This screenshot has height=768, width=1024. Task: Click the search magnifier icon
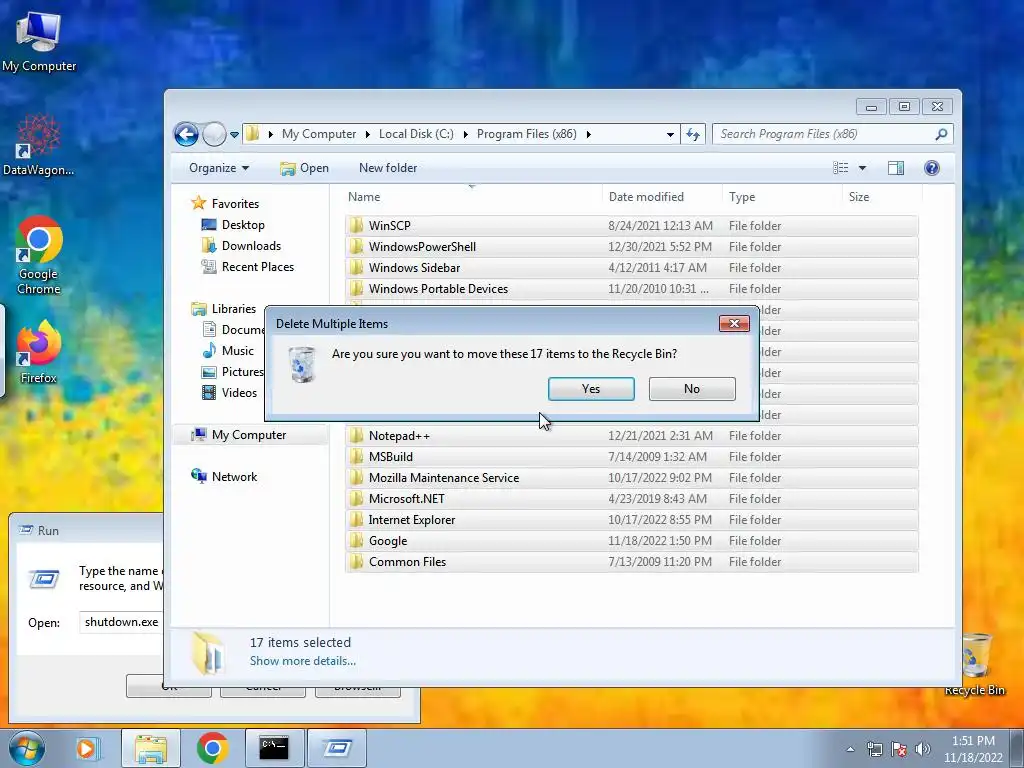pos(941,134)
